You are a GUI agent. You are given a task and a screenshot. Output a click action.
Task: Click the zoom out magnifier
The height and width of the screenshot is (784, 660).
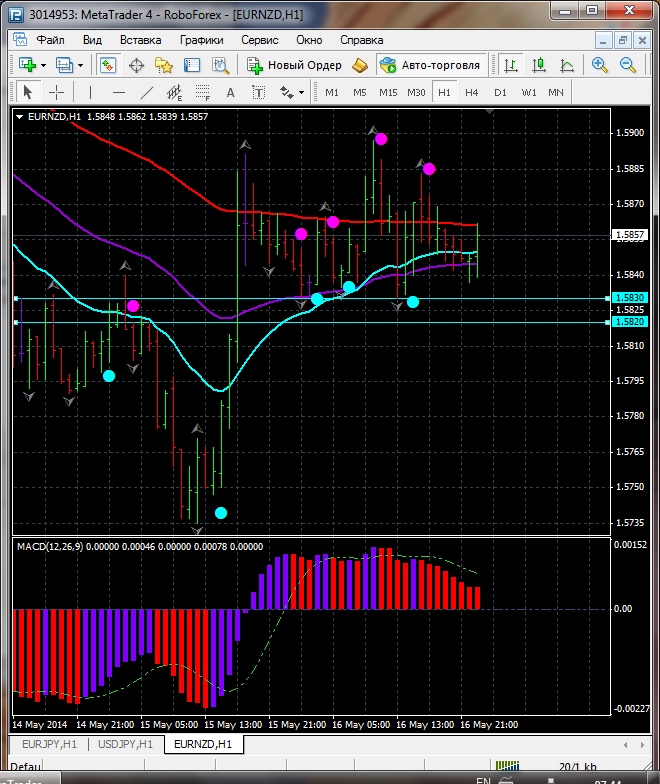[629, 65]
